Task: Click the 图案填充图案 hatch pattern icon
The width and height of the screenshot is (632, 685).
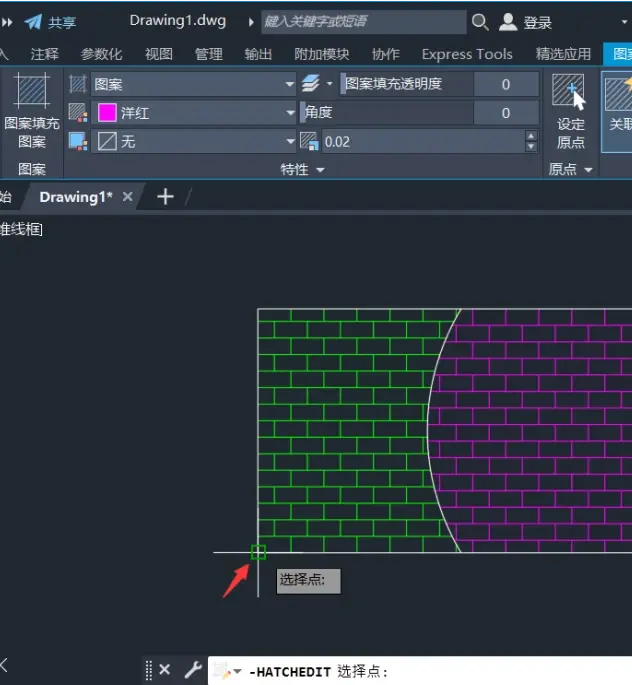Action: pos(31,91)
